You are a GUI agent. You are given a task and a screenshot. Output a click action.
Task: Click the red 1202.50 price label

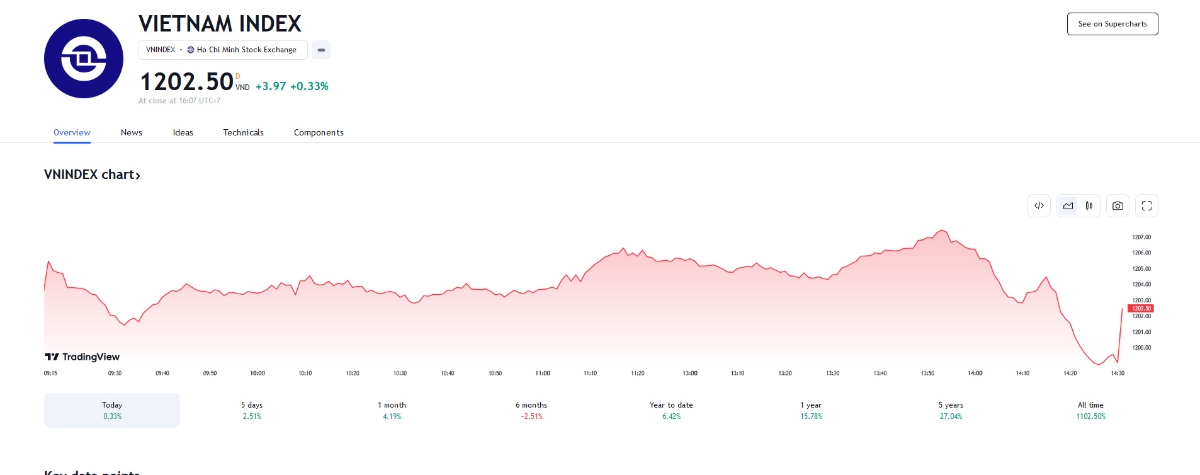click(x=1142, y=308)
